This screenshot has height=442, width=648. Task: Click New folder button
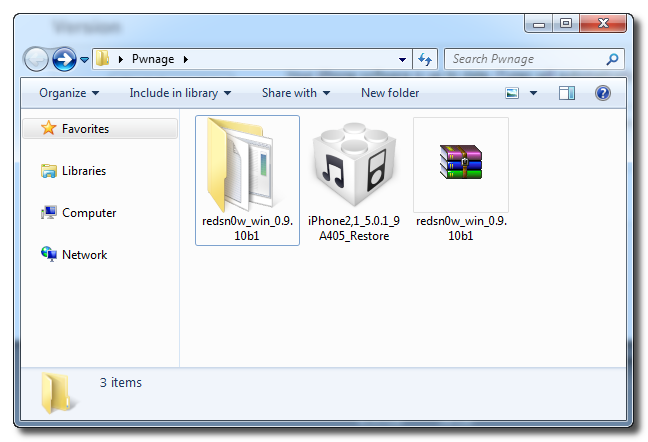pyautogui.click(x=390, y=93)
